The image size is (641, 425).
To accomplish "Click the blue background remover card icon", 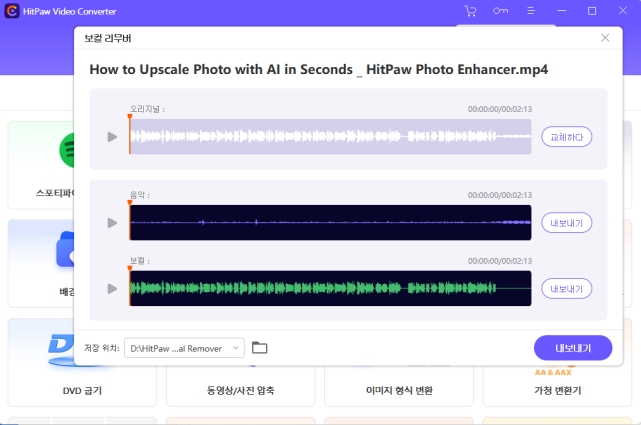I will point(65,249).
